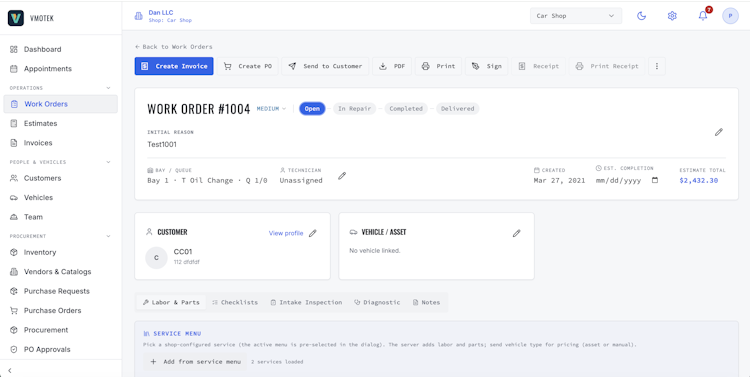Open settings via the gear icon
The width and height of the screenshot is (750, 377).
(x=672, y=16)
